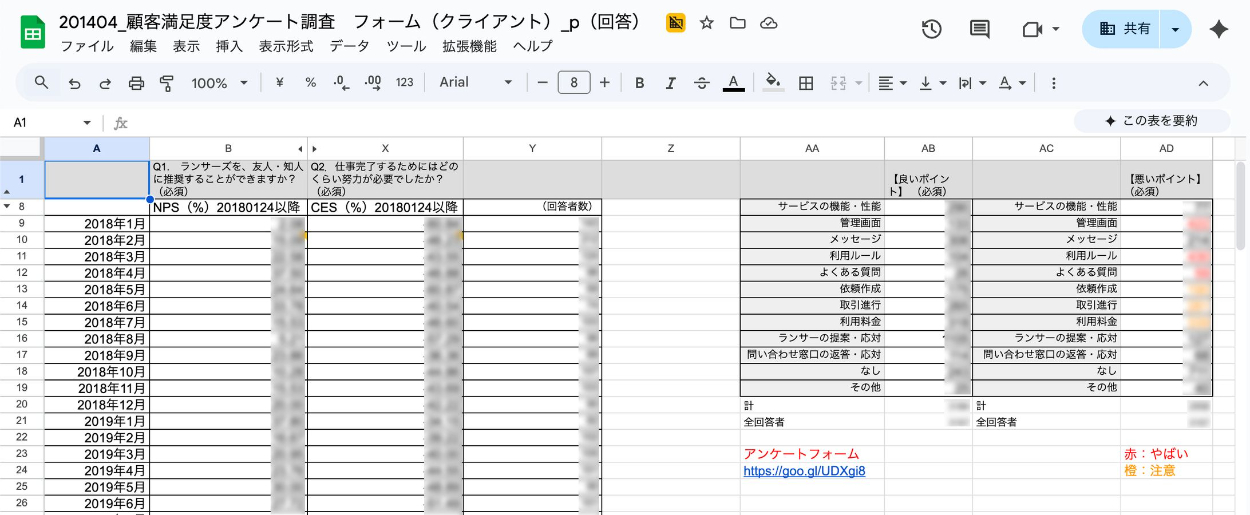Open the データ menu
Image resolution: width=1250 pixels, height=515 pixels.
[349, 46]
